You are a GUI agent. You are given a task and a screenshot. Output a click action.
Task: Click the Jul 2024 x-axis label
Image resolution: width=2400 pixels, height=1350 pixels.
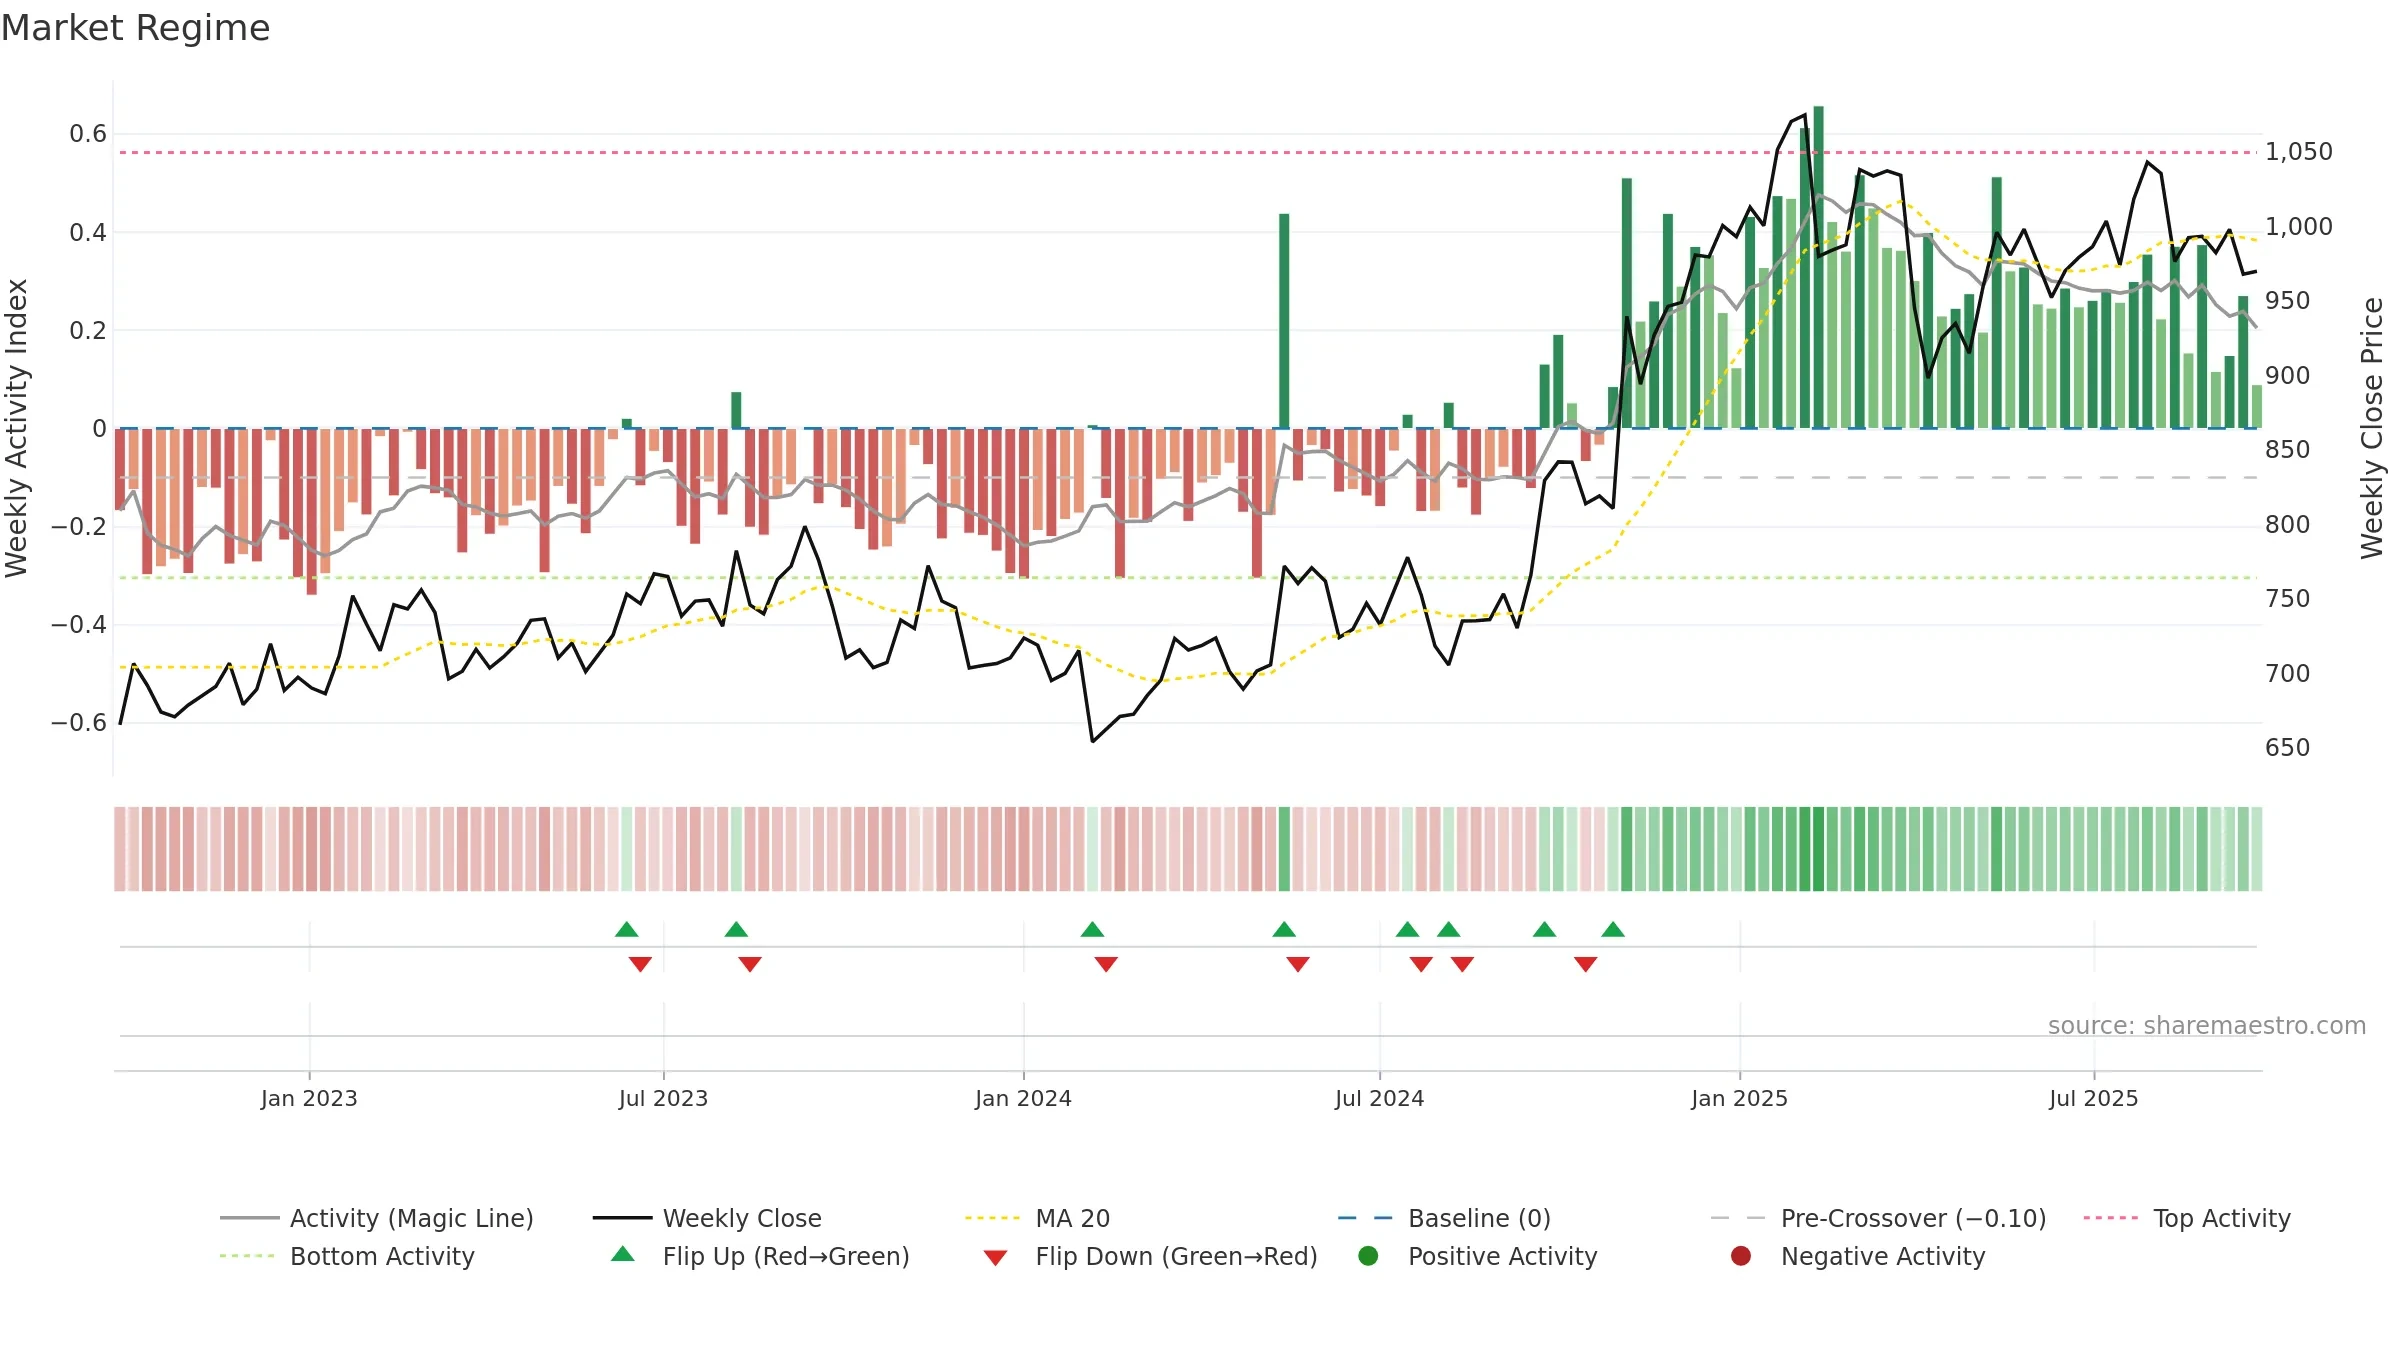click(1379, 1098)
